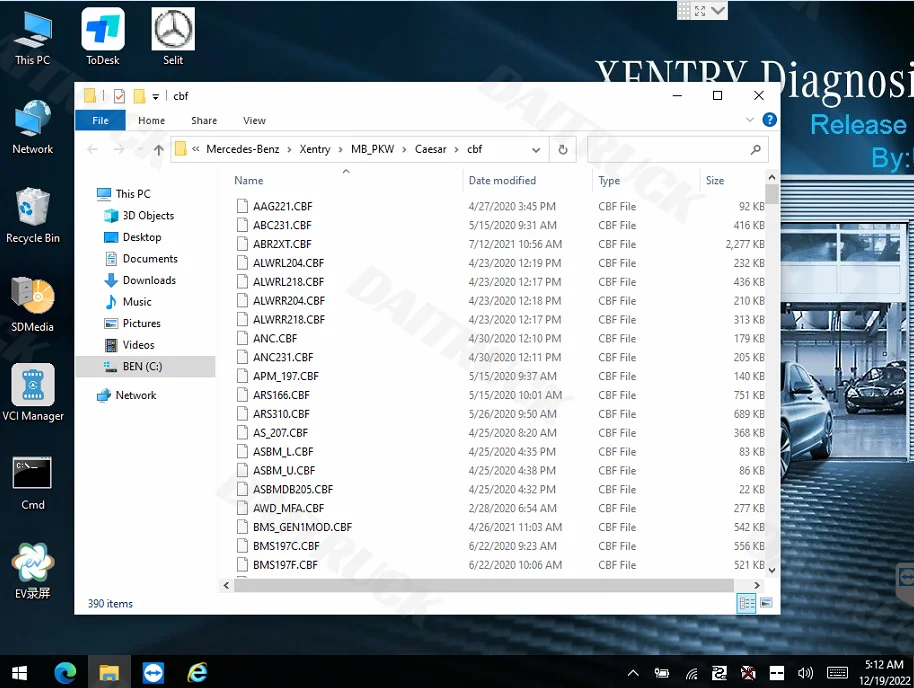Switch to Details view layout button
Viewport: 914px width, 688px height.
[x=746, y=603]
